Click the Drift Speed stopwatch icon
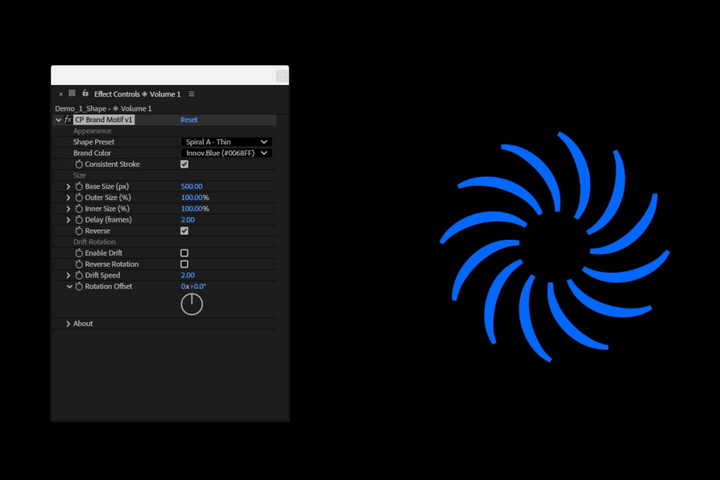The width and height of the screenshot is (720, 480). point(79,275)
